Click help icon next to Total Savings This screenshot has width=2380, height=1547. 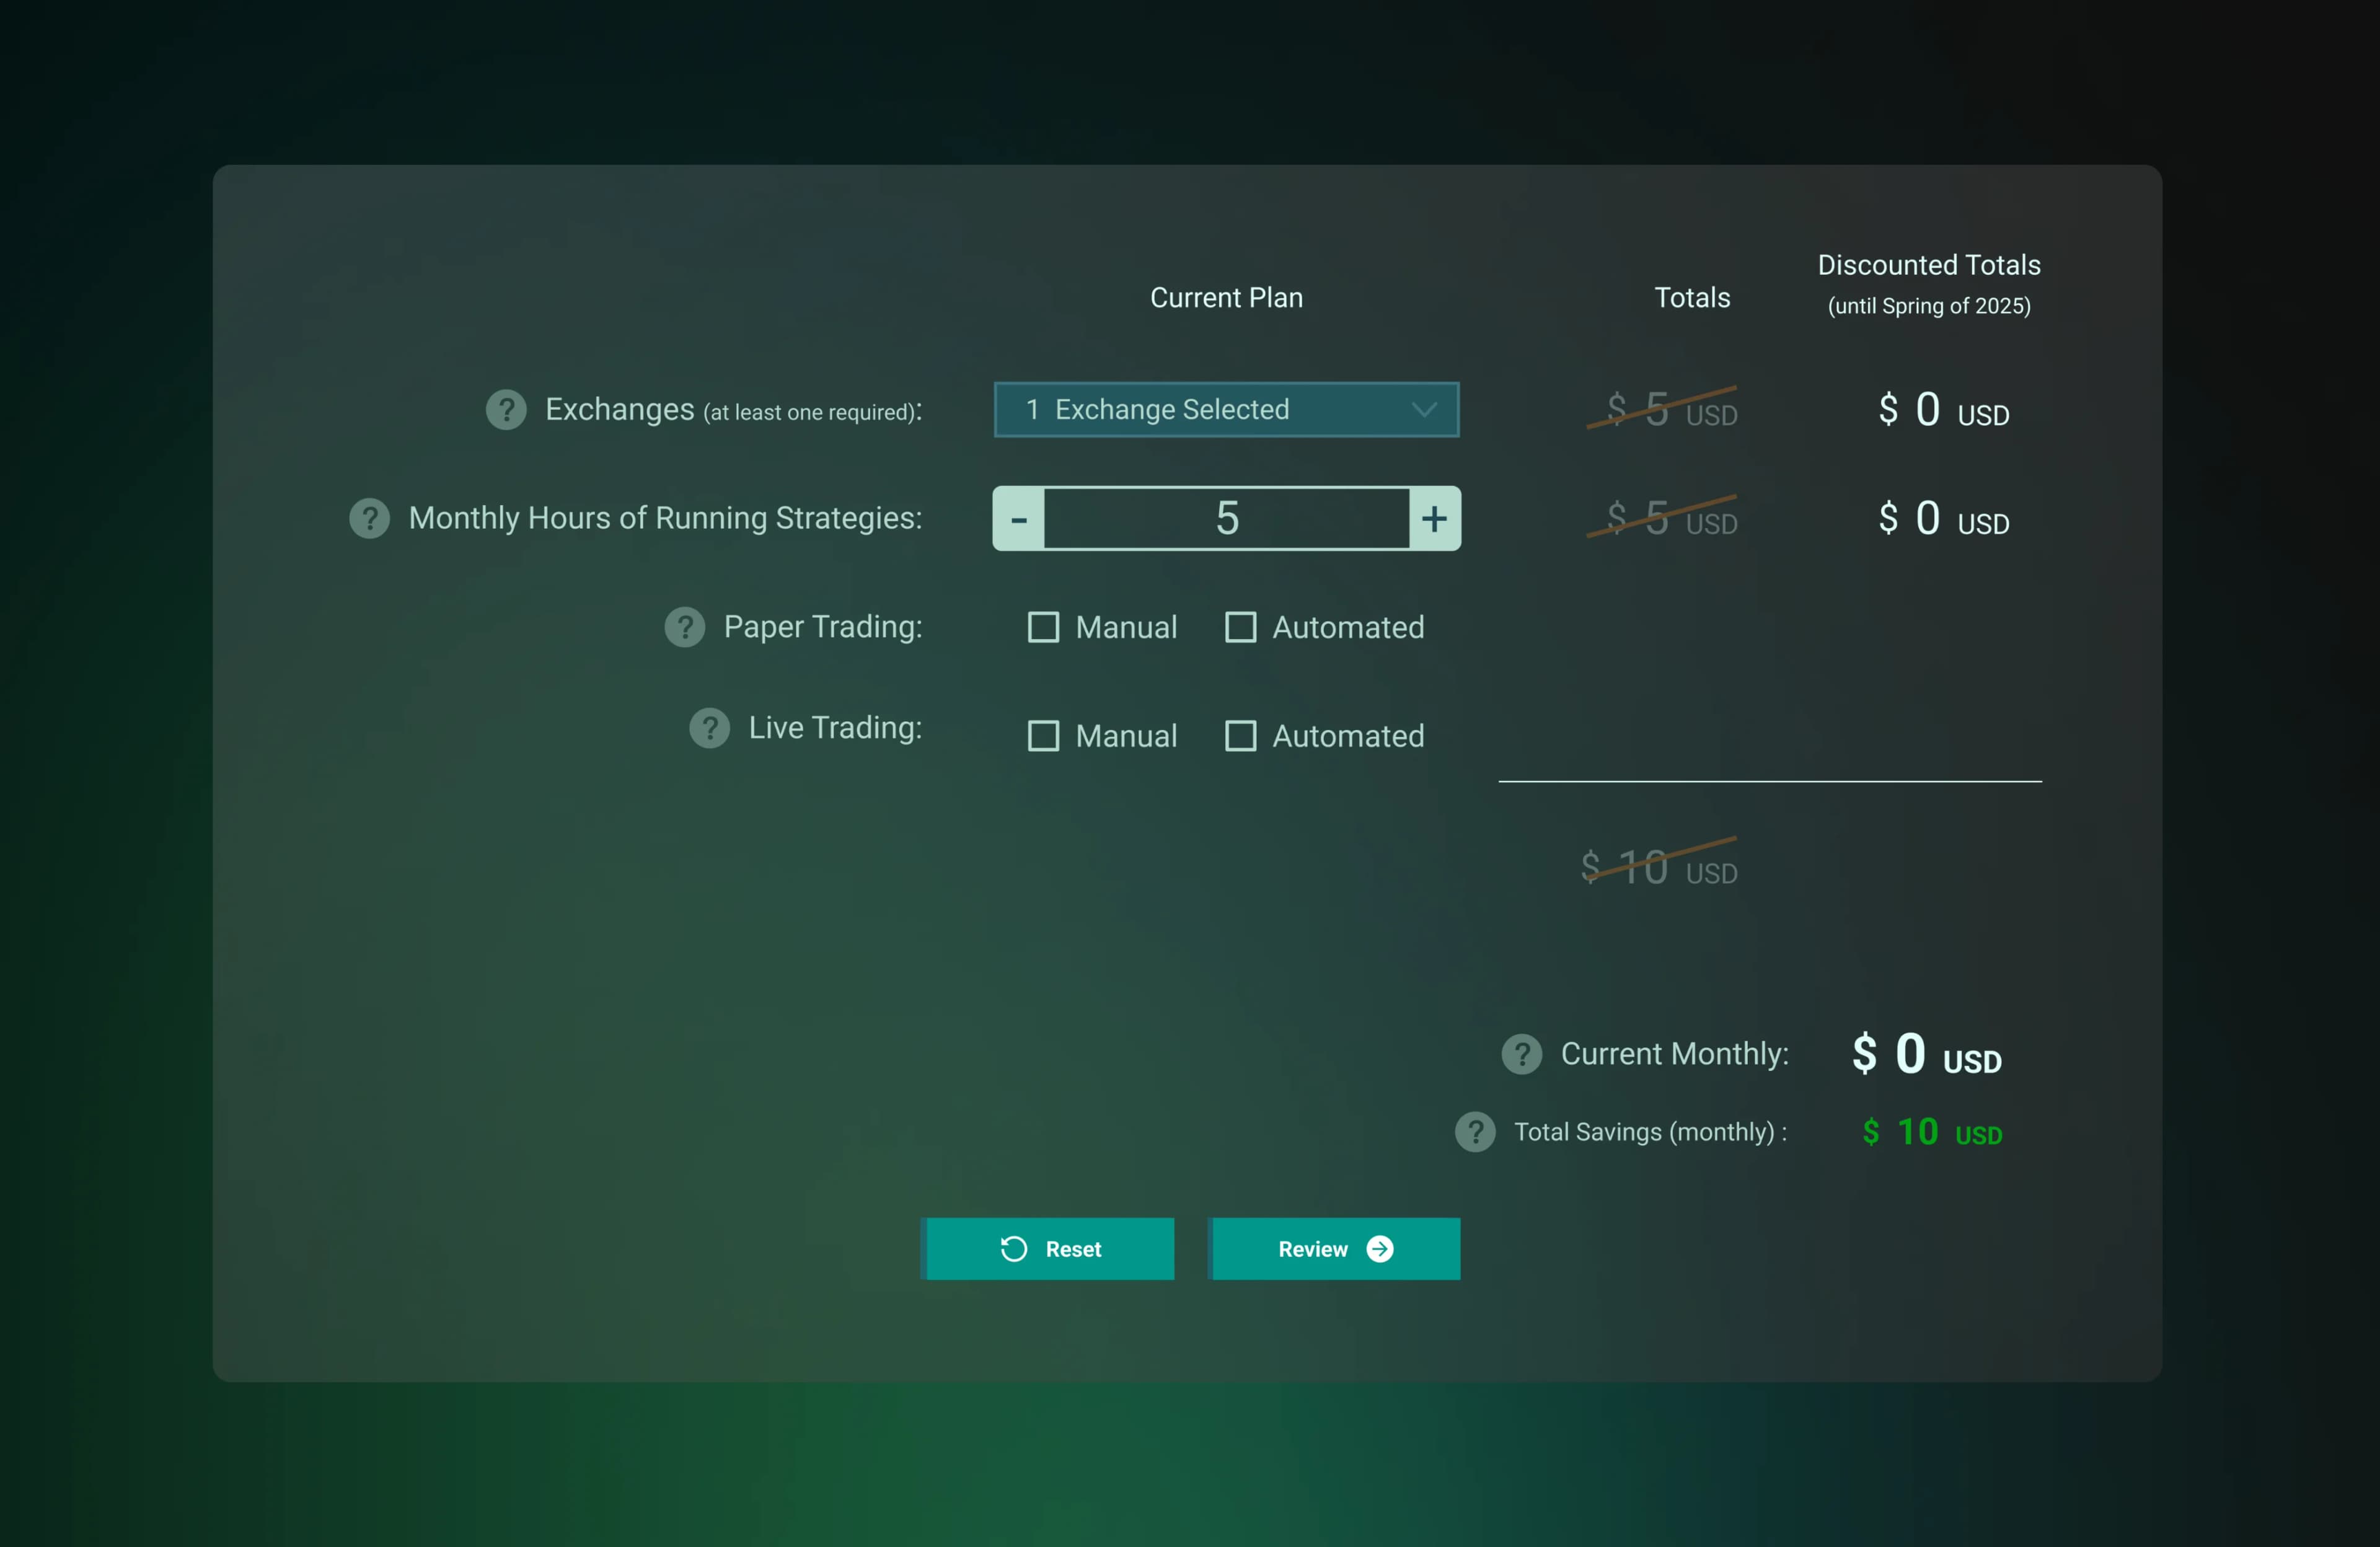click(x=1475, y=1132)
